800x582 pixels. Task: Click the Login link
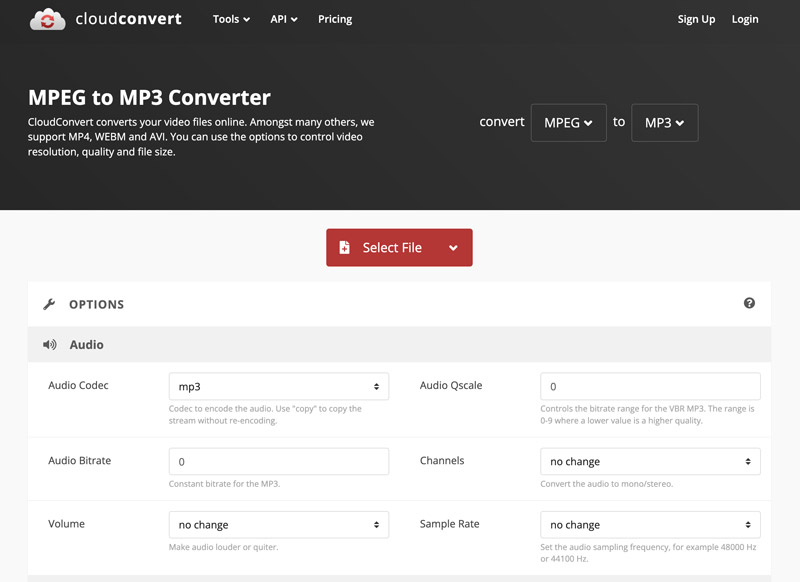coord(744,18)
